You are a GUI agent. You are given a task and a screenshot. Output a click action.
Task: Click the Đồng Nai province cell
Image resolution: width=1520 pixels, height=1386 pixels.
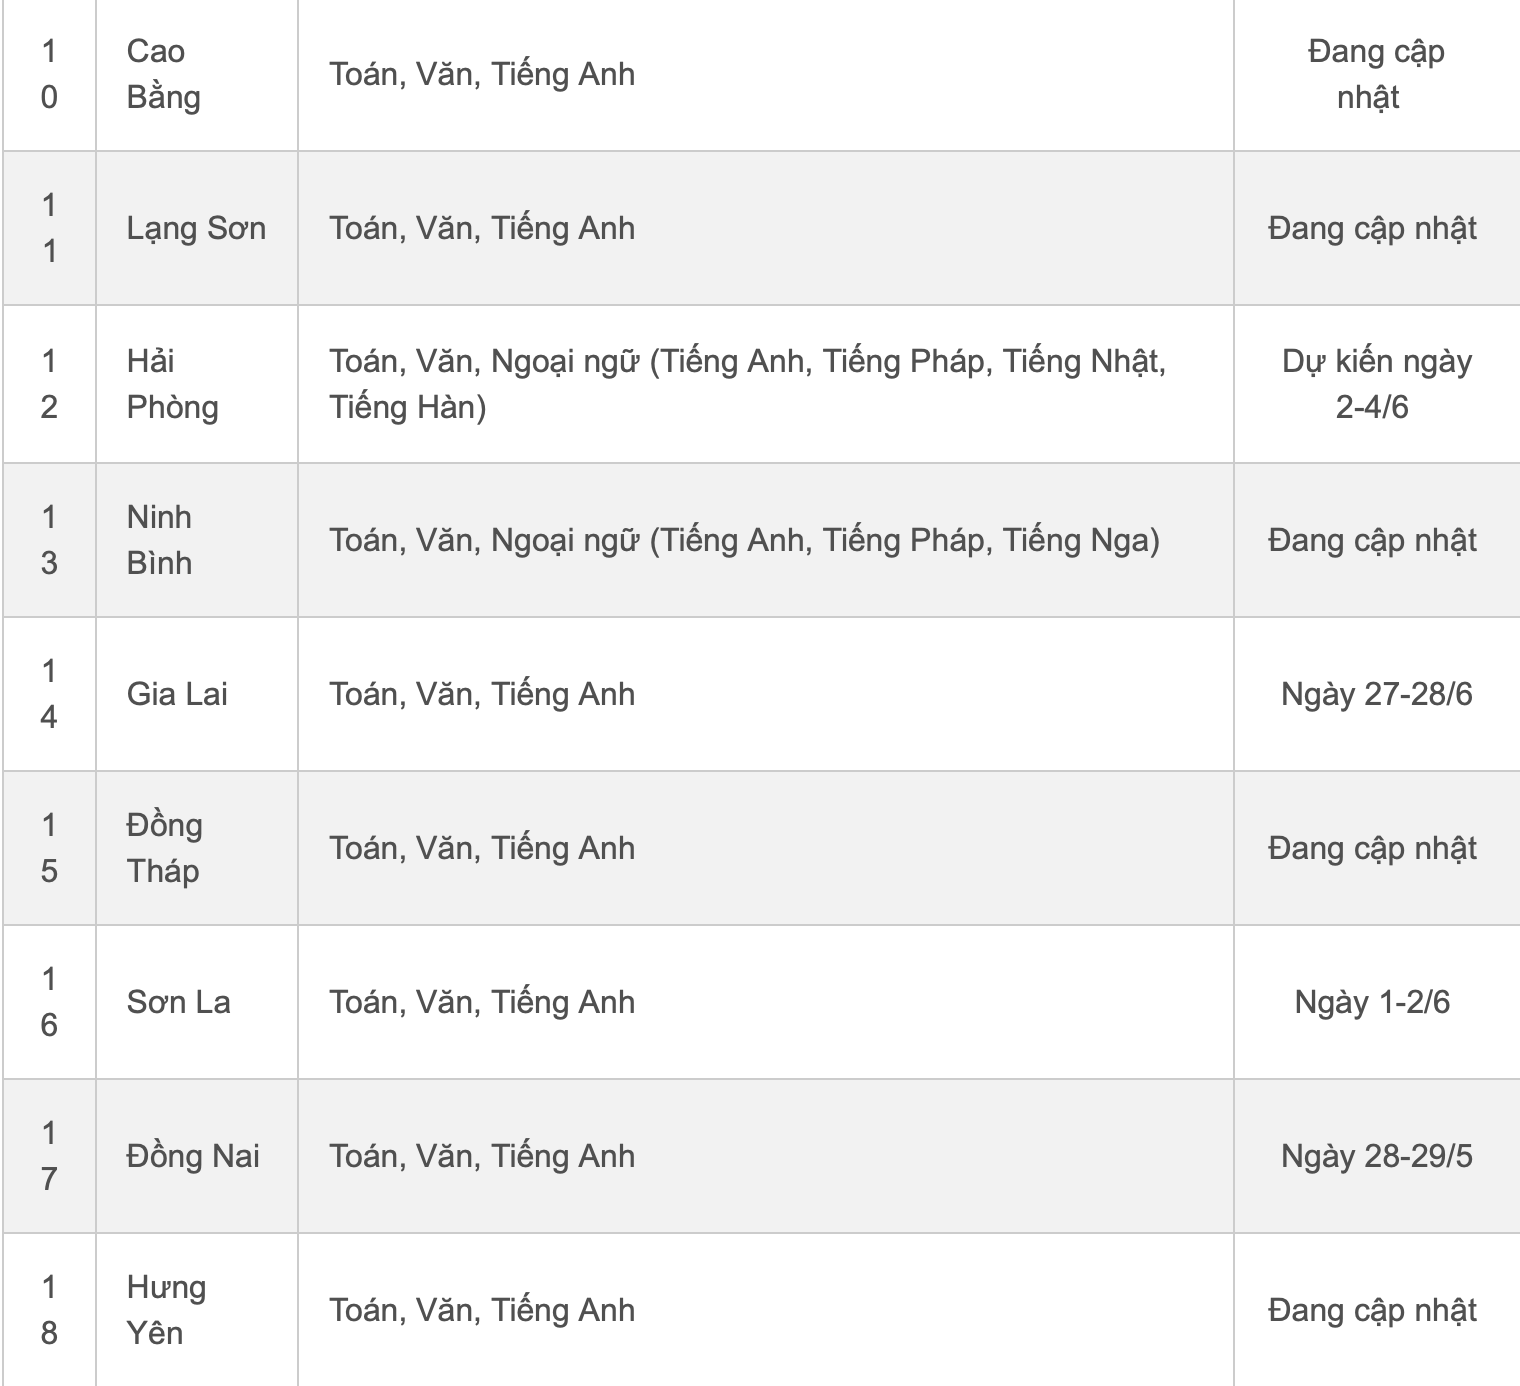point(193,1156)
